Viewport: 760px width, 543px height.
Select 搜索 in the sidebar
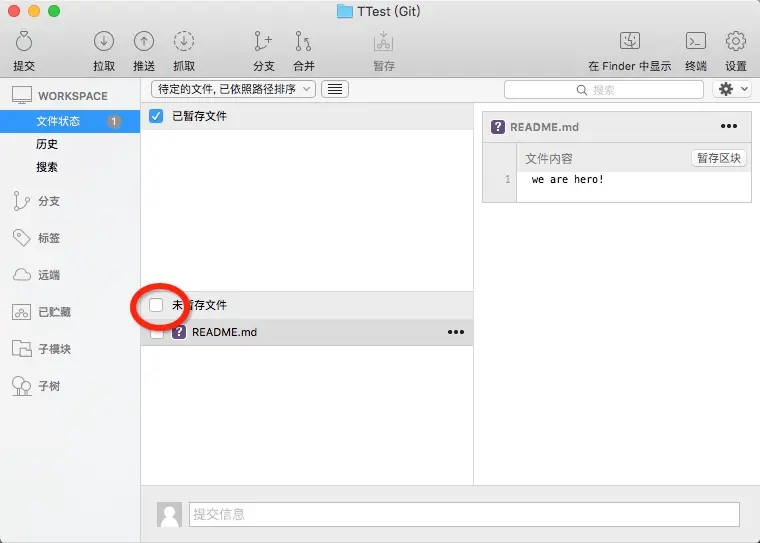coord(47,167)
